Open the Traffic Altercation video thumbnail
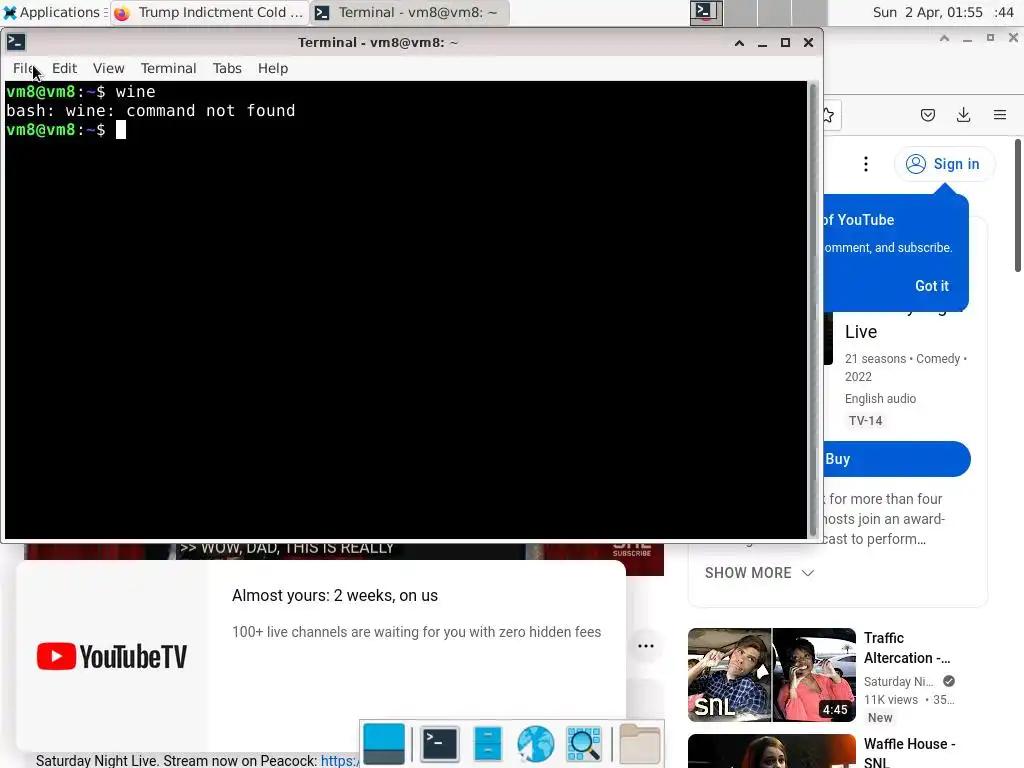 [x=771, y=675]
